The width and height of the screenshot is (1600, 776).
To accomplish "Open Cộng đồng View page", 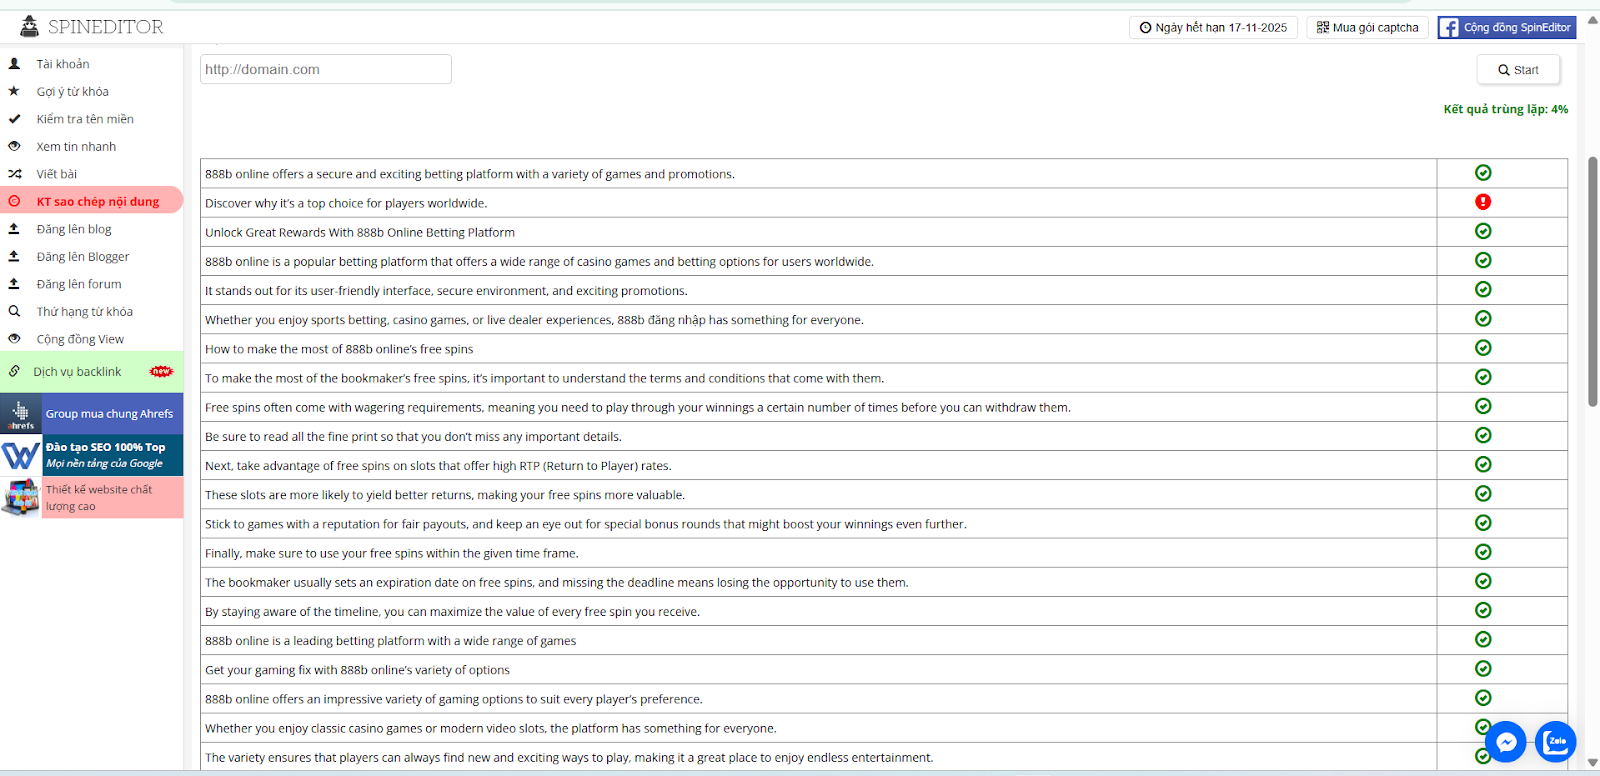I will (x=80, y=339).
